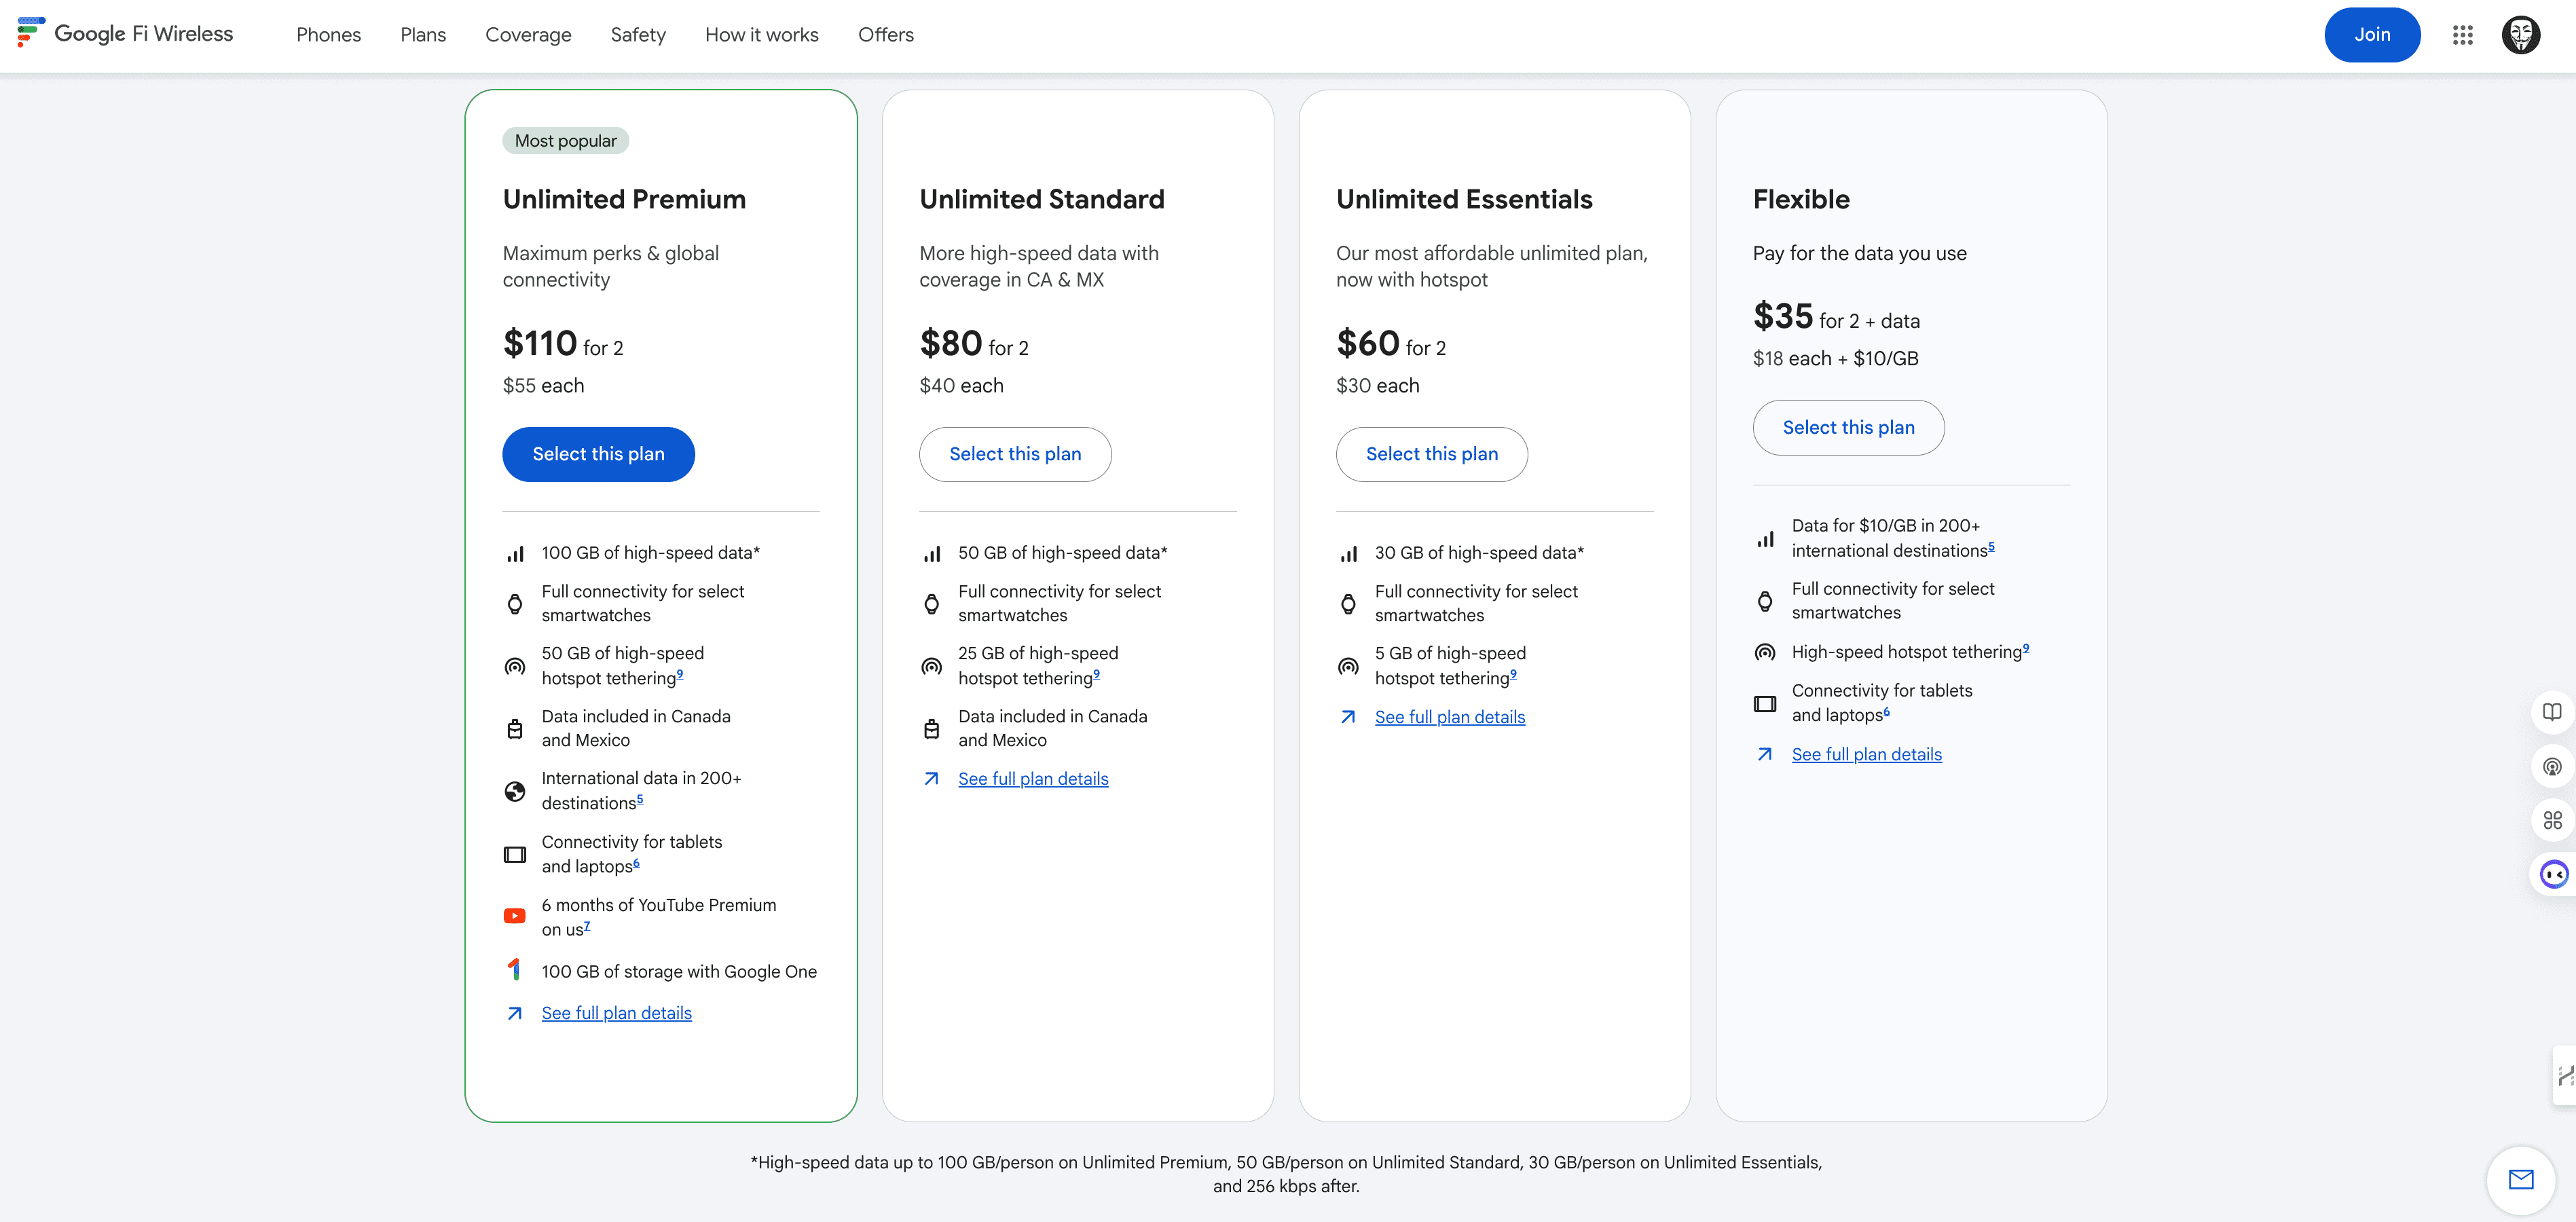See full plan details for the Flexible plan
Viewport: 2576px width, 1222px height.
[1866, 754]
